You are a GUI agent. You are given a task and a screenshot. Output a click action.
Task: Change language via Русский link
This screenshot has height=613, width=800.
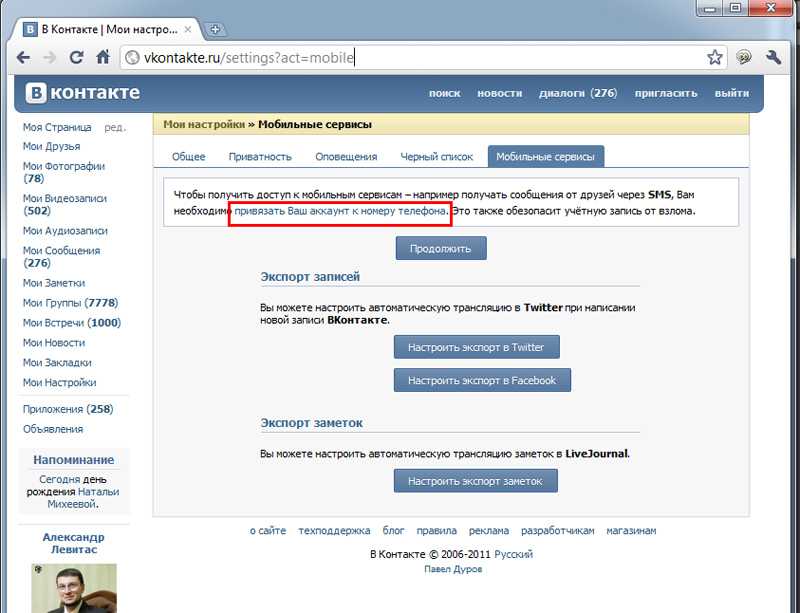[514, 554]
